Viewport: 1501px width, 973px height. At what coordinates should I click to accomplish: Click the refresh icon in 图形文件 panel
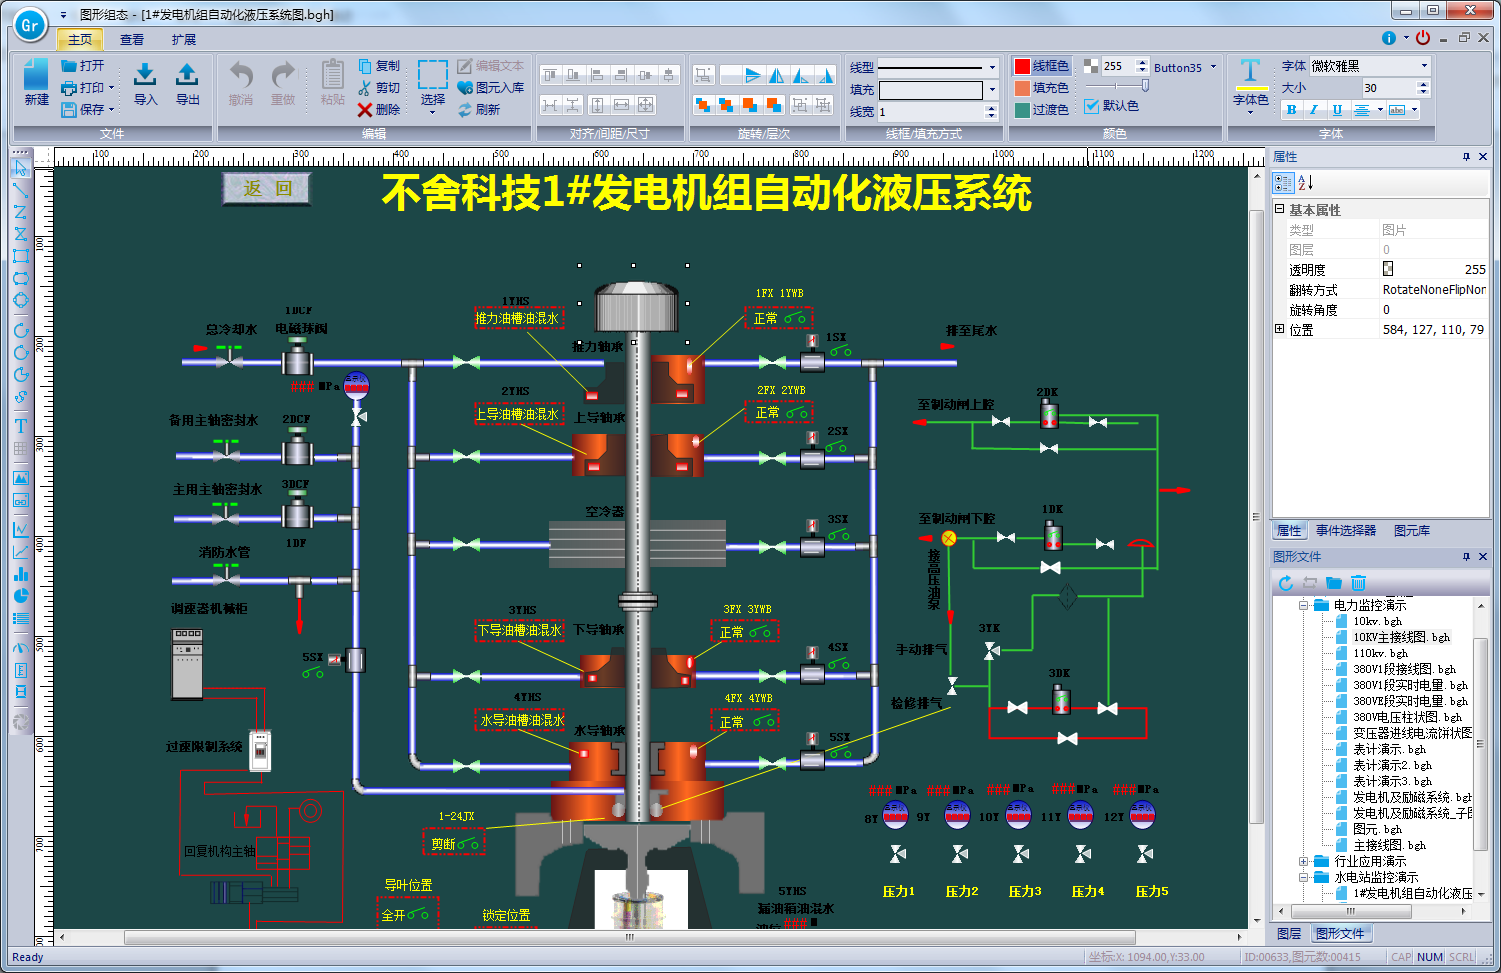coord(1286,583)
